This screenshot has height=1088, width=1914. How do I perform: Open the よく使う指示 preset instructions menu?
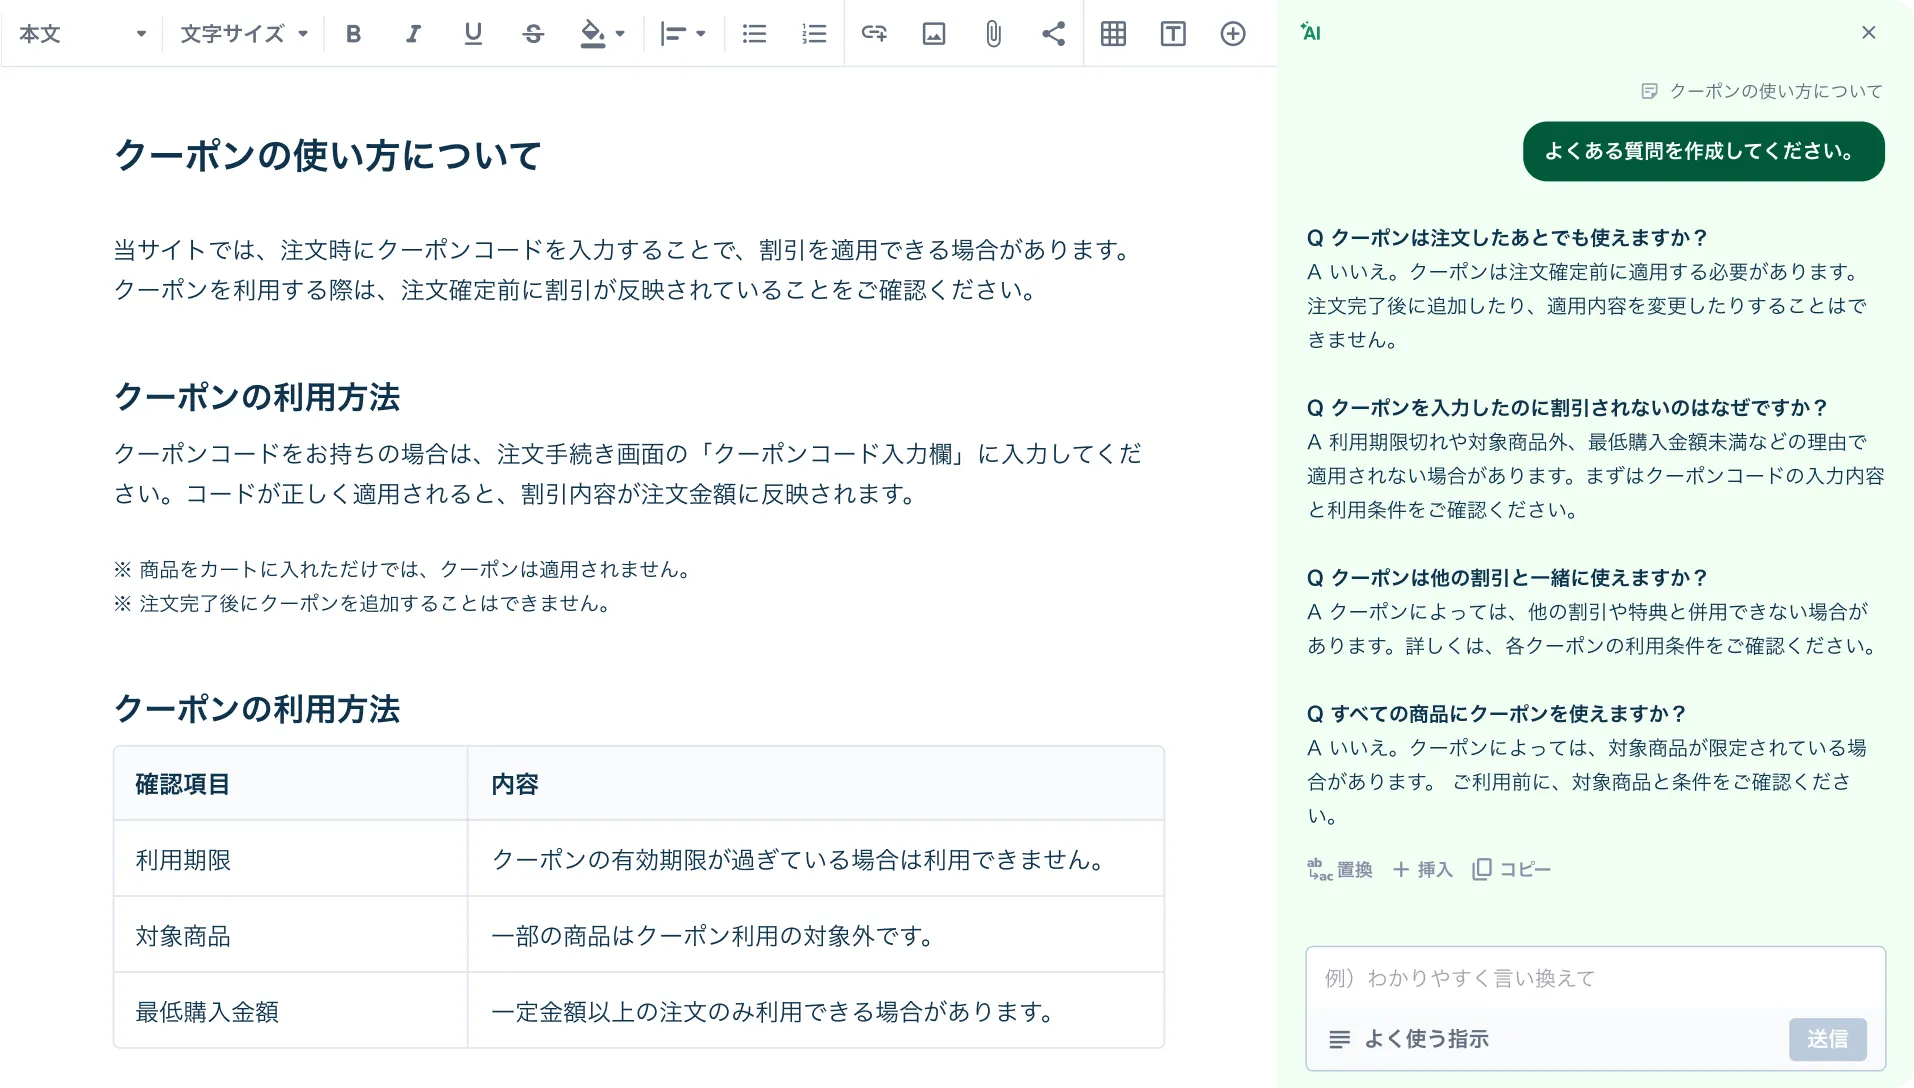pyautogui.click(x=1412, y=1039)
